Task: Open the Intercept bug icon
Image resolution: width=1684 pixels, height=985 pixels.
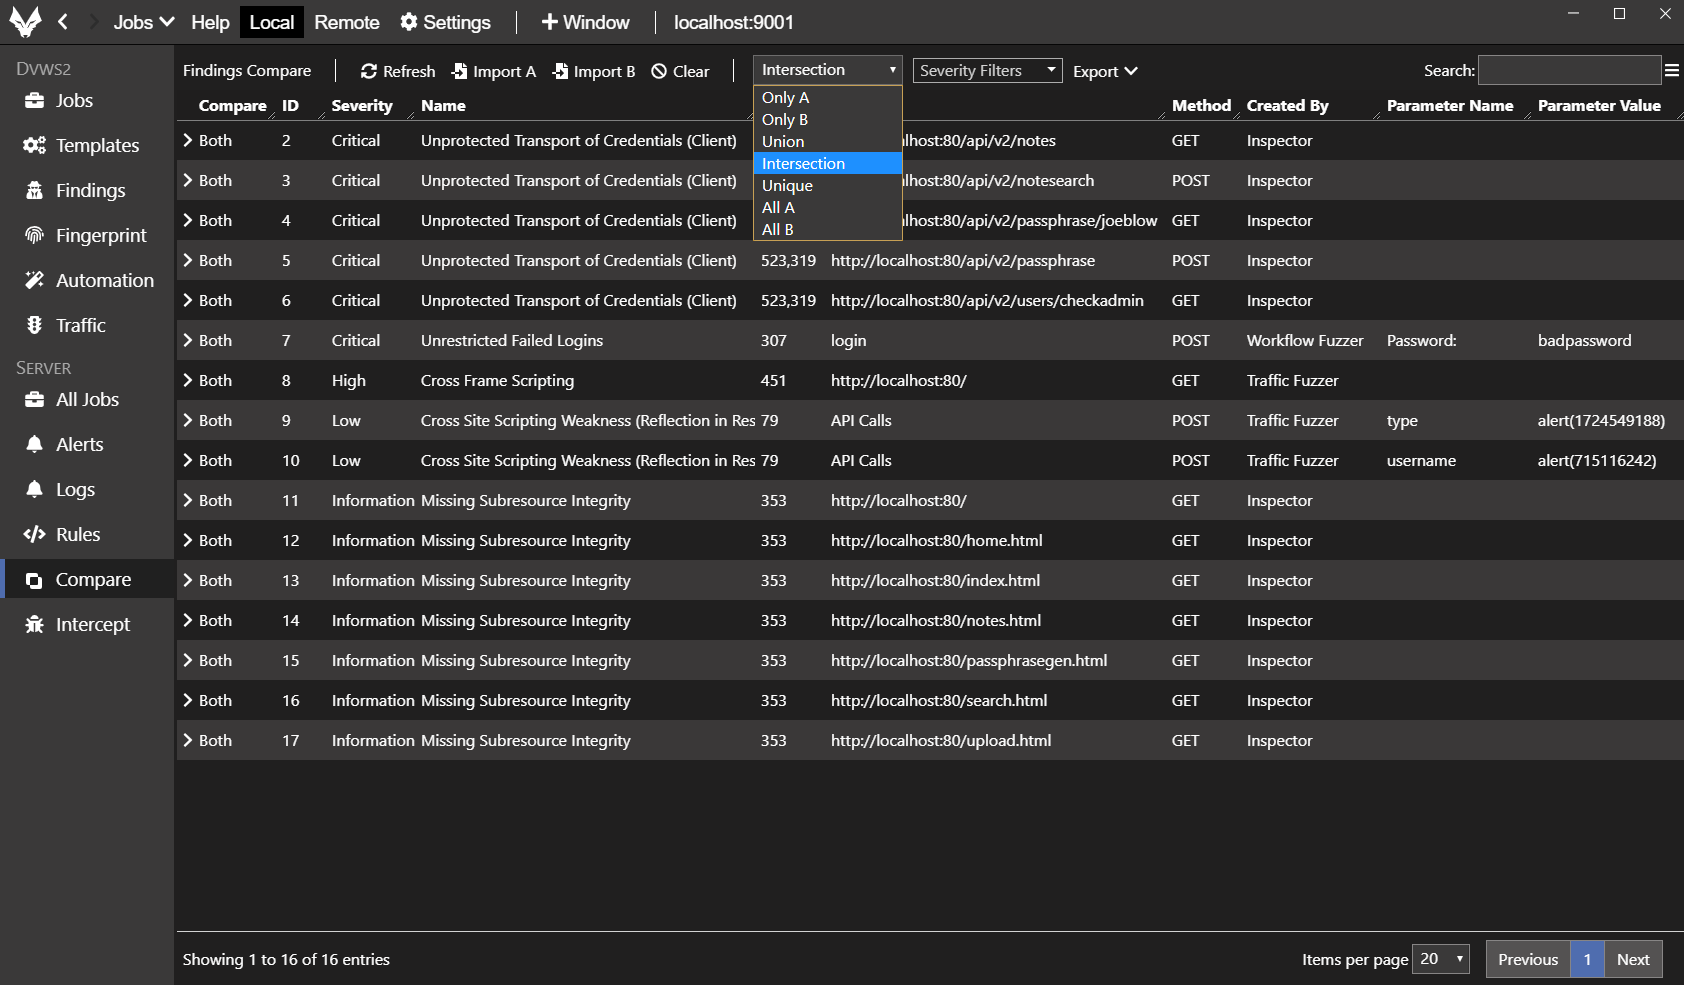Action: (34, 624)
